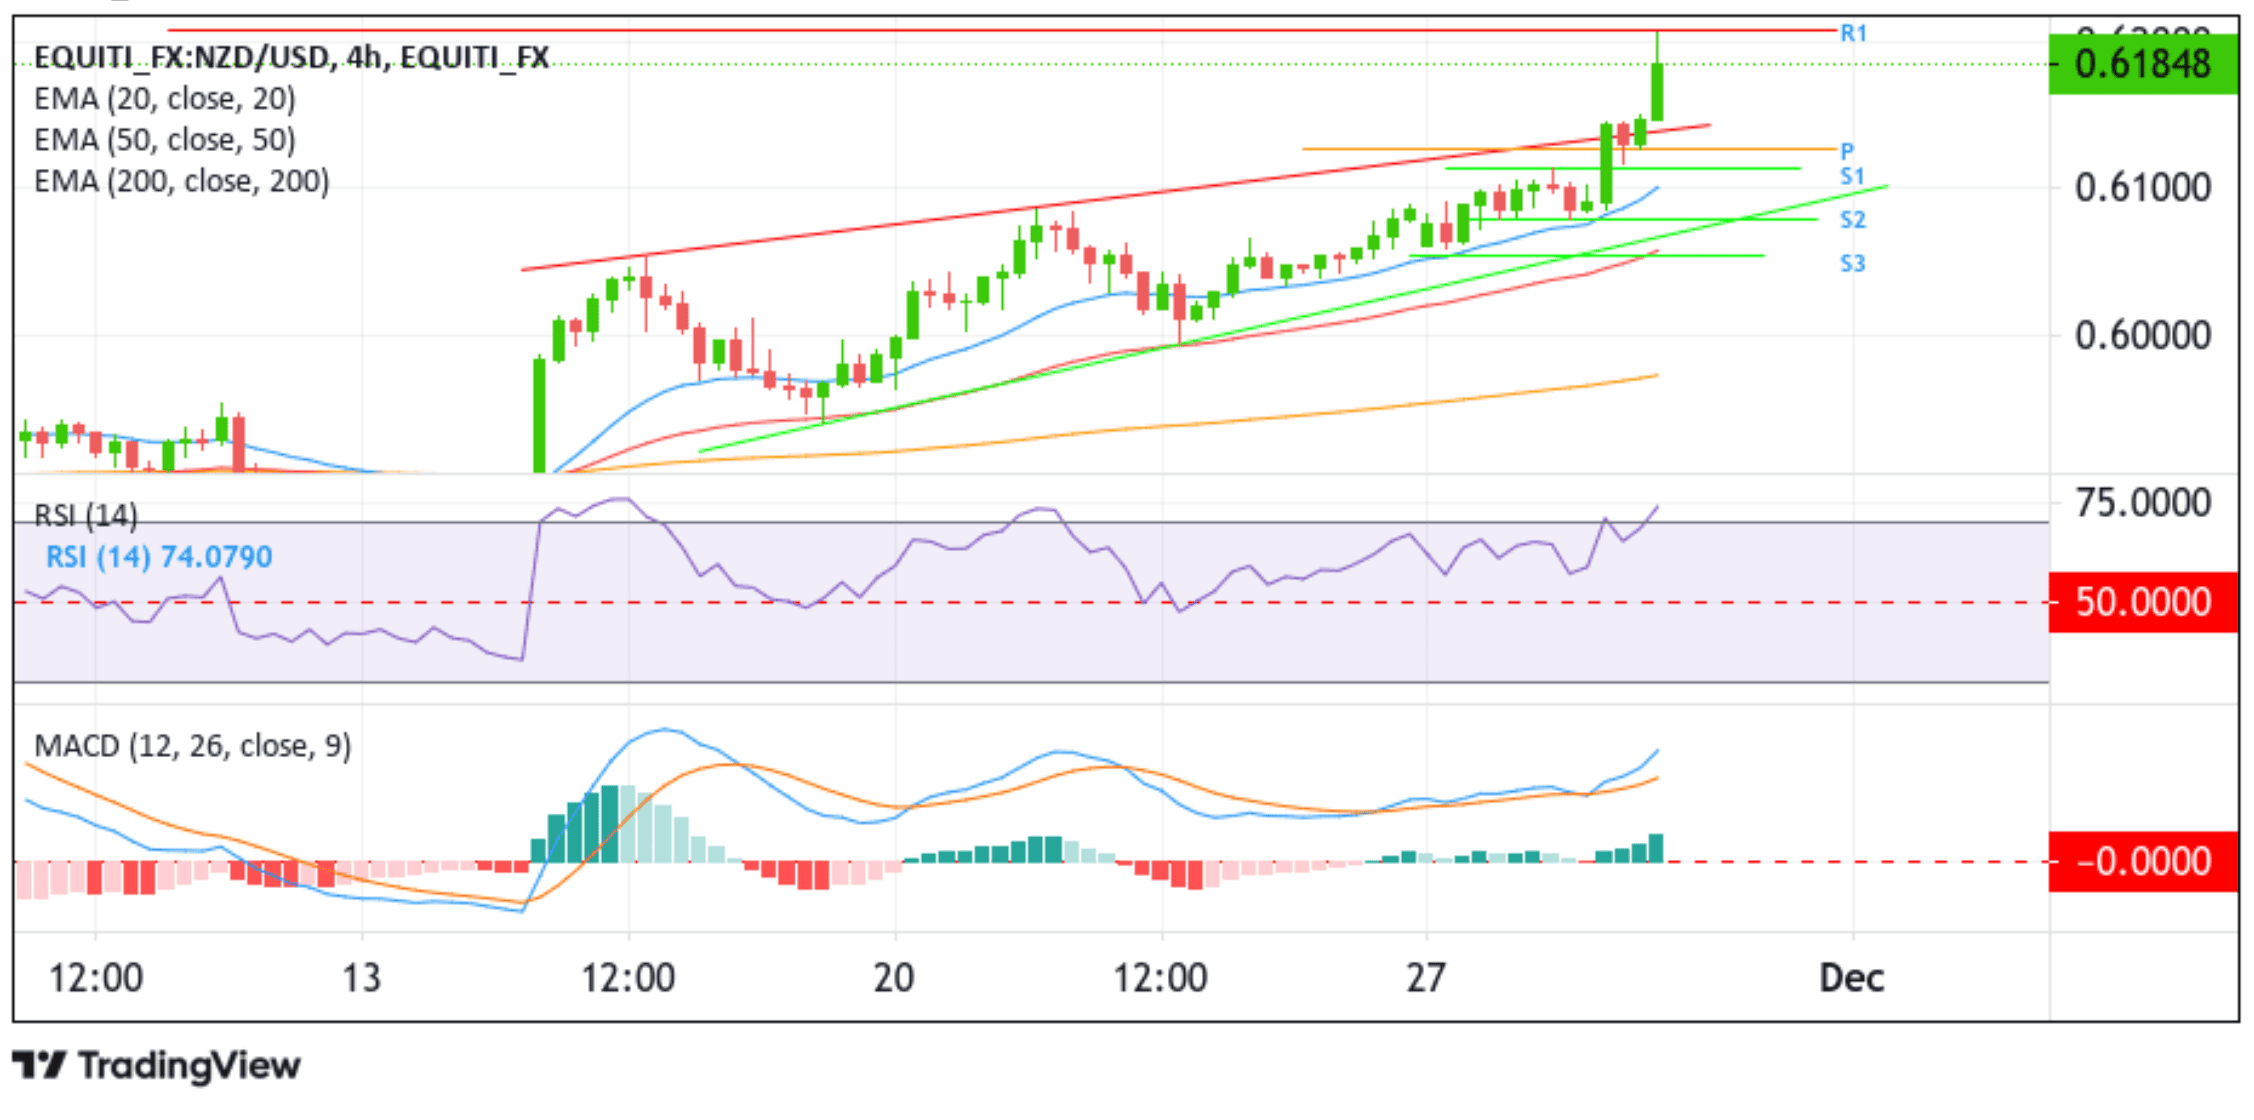This screenshot has height=1120, width=2254.
Task: Click the 20 date label on time axis
Action: coord(894,978)
